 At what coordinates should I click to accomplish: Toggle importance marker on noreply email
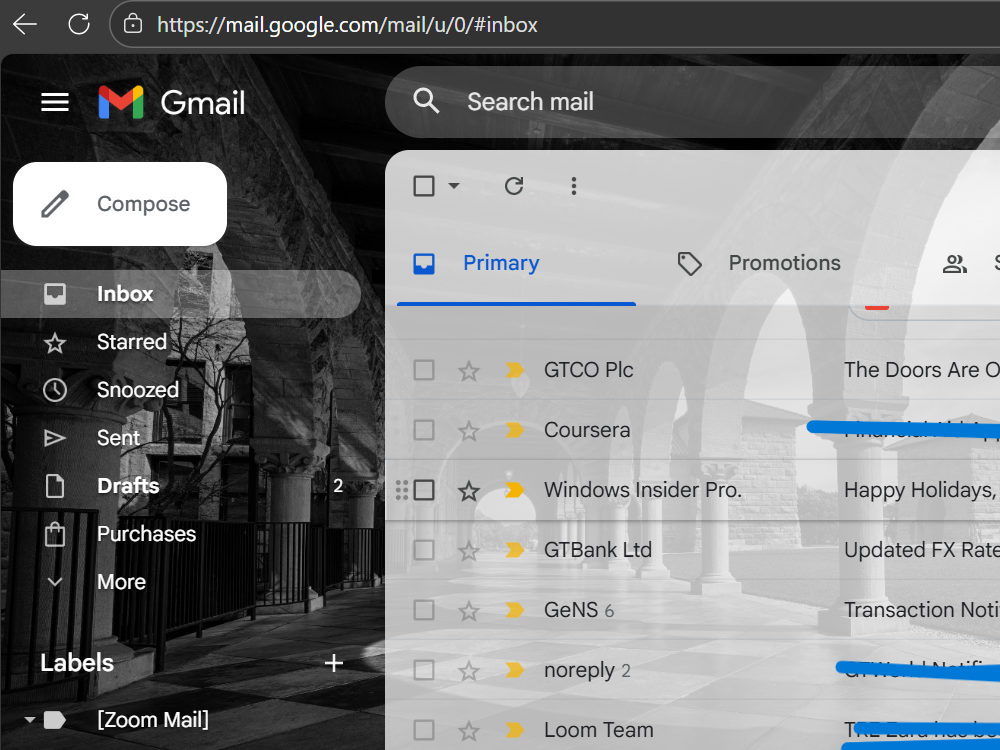pos(514,670)
